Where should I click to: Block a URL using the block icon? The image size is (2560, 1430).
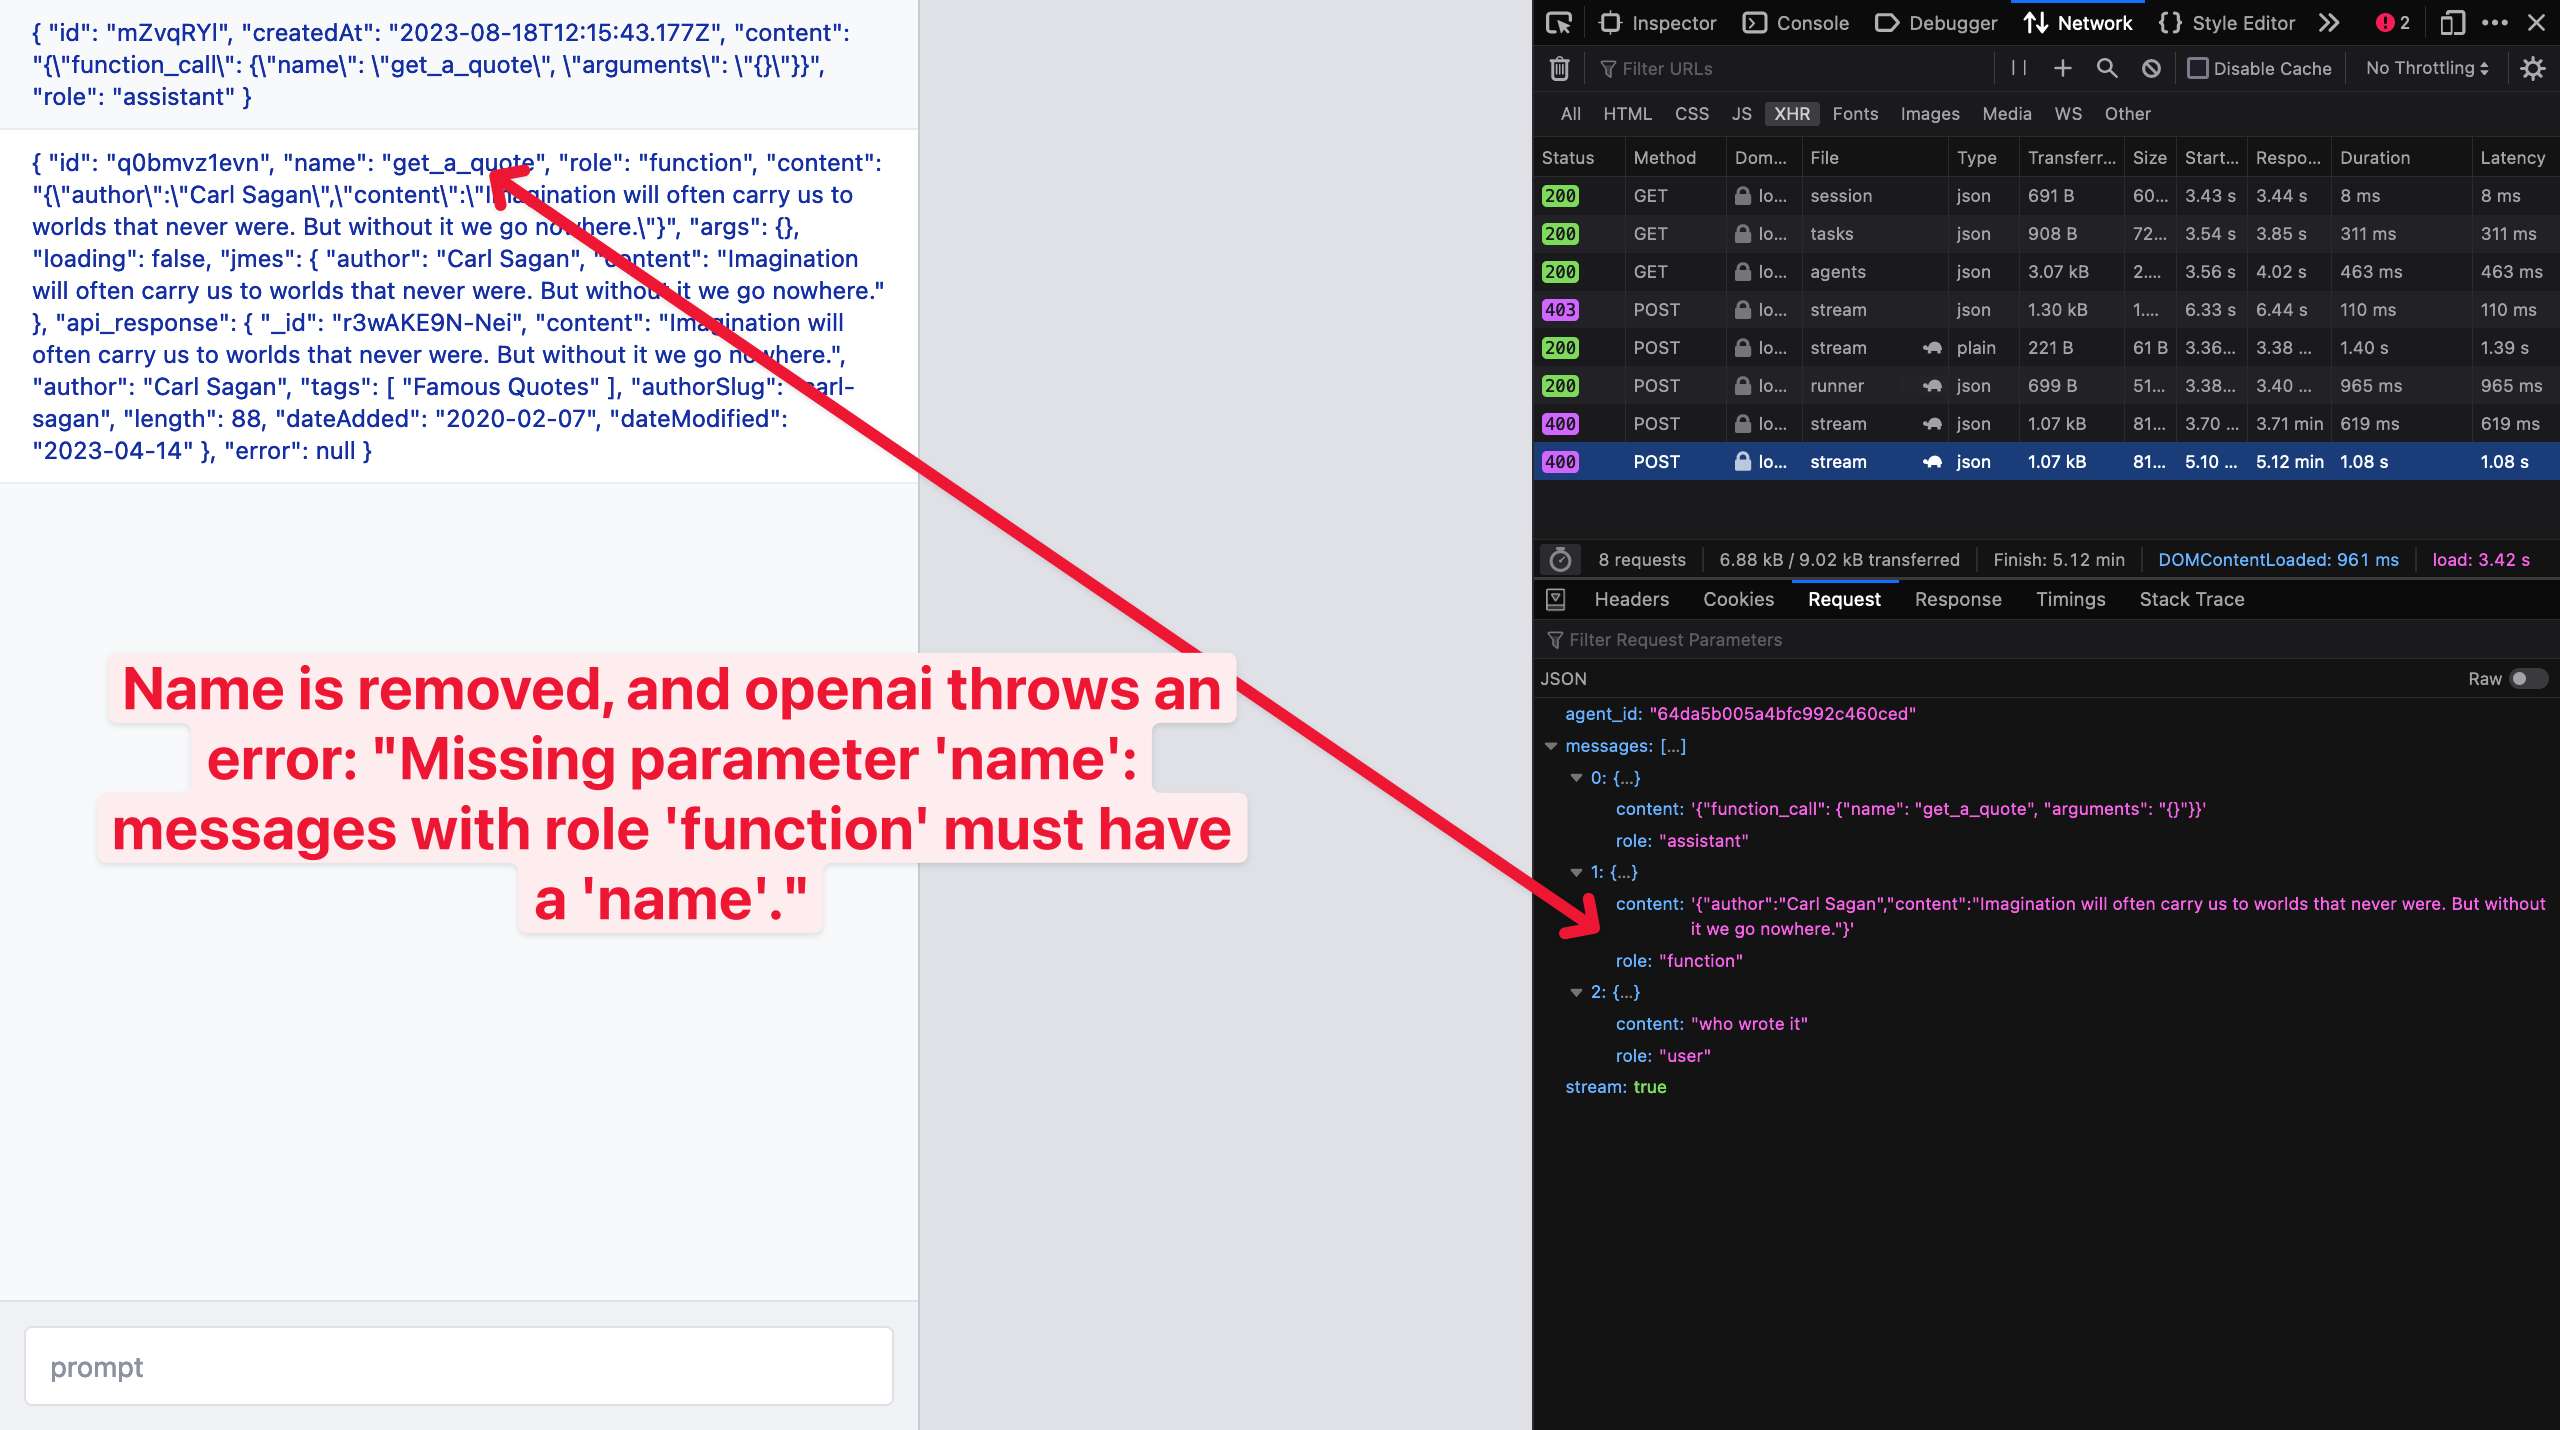tap(2151, 68)
